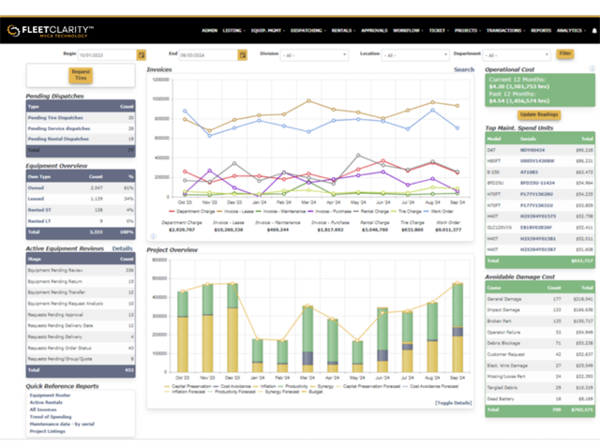
Task: Click Sep '24 bar in the Project Overview chart
Action: point(457,327)
